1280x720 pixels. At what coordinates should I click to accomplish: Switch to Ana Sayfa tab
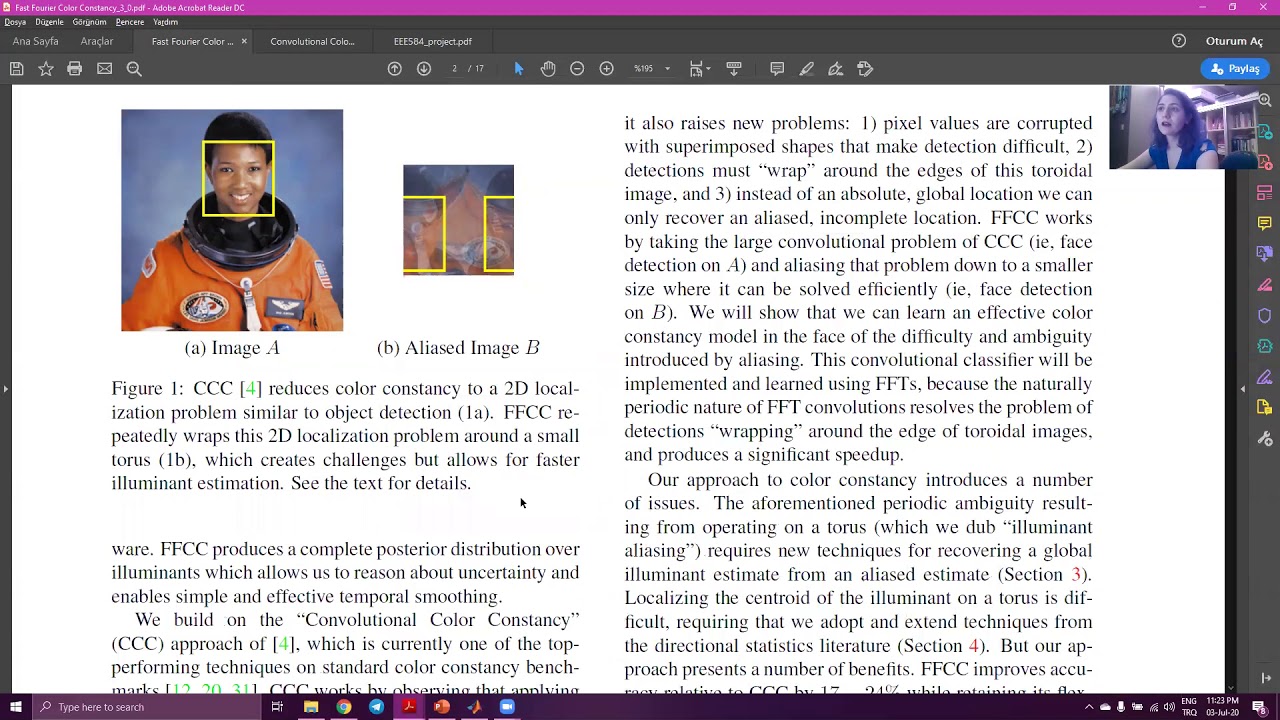pyautogui.click(x=35, y=41)
